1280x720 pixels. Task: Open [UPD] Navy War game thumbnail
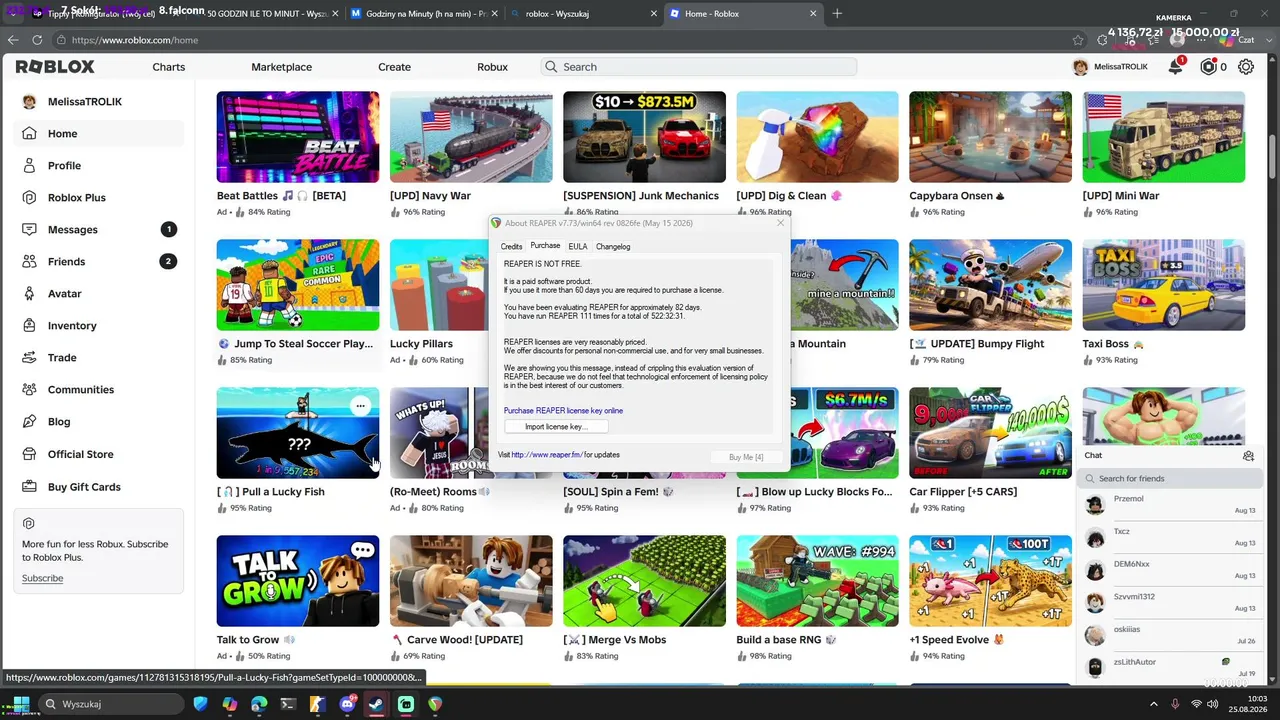click(x=471, y=137)
